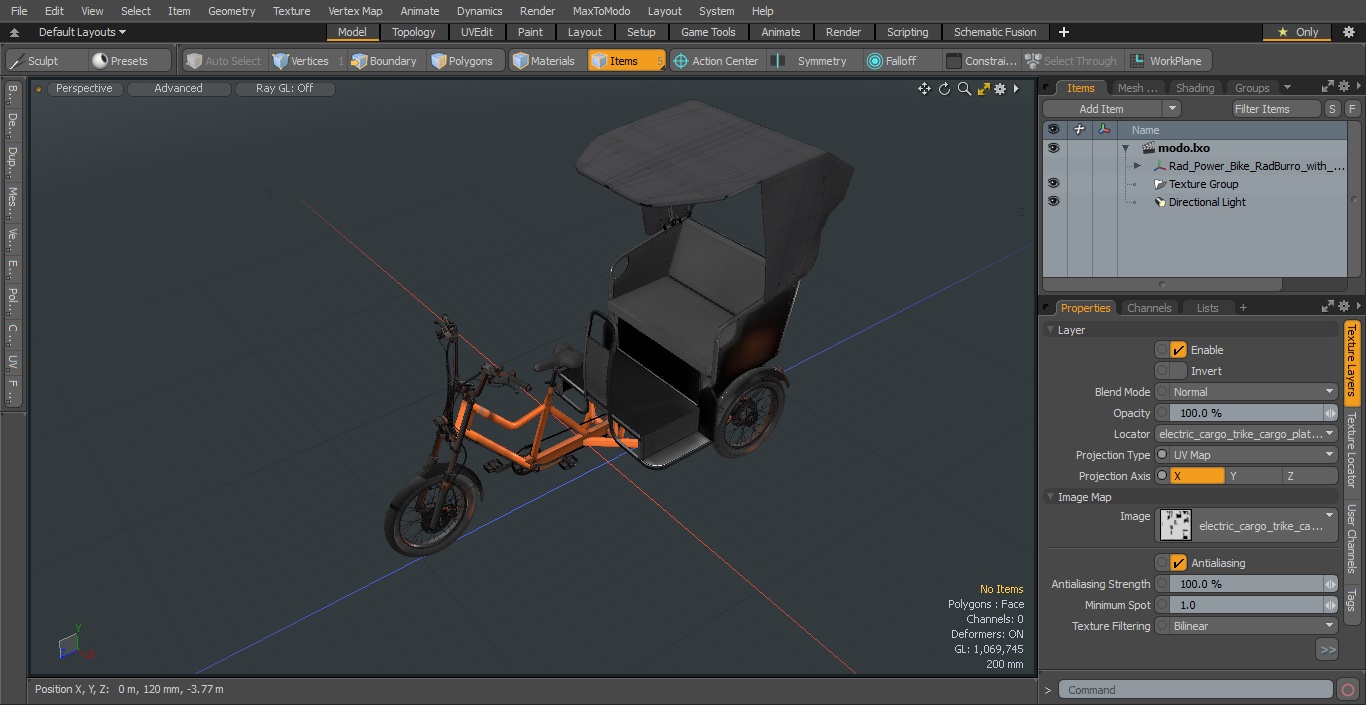Open the Default Layouts dropdown
This screenshot has height=705, width=1366.
(x=82, y=32)
